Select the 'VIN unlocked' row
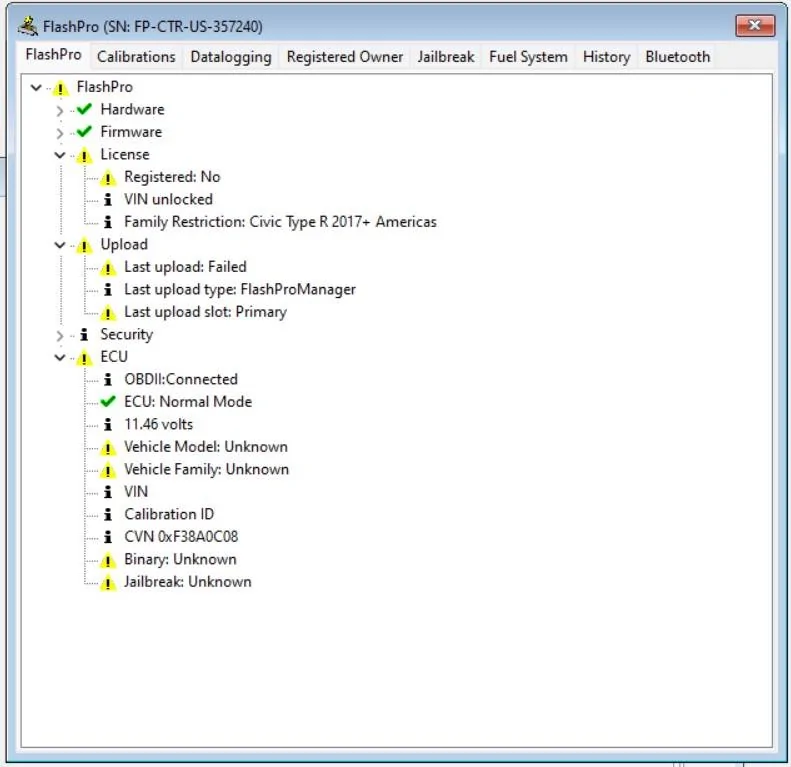This screenshot has height=767, width=791. tap(168, 199)
